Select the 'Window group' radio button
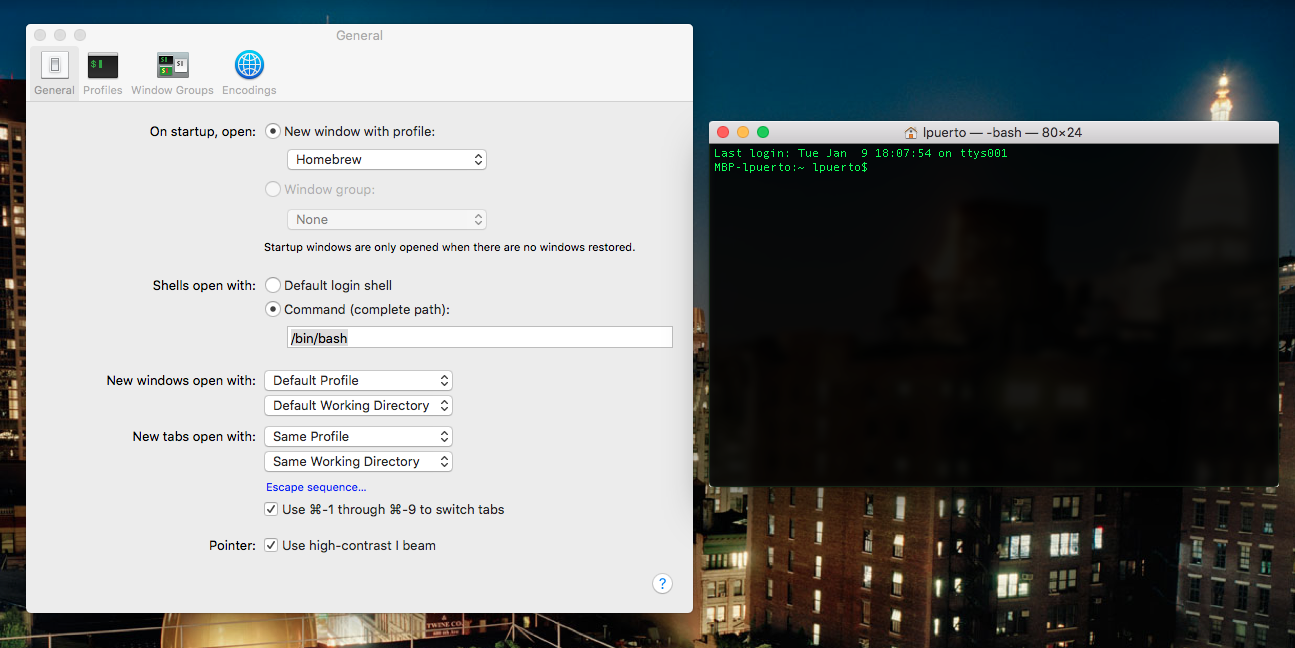This screenshot has width=1295, height=648. coord(273,189)
